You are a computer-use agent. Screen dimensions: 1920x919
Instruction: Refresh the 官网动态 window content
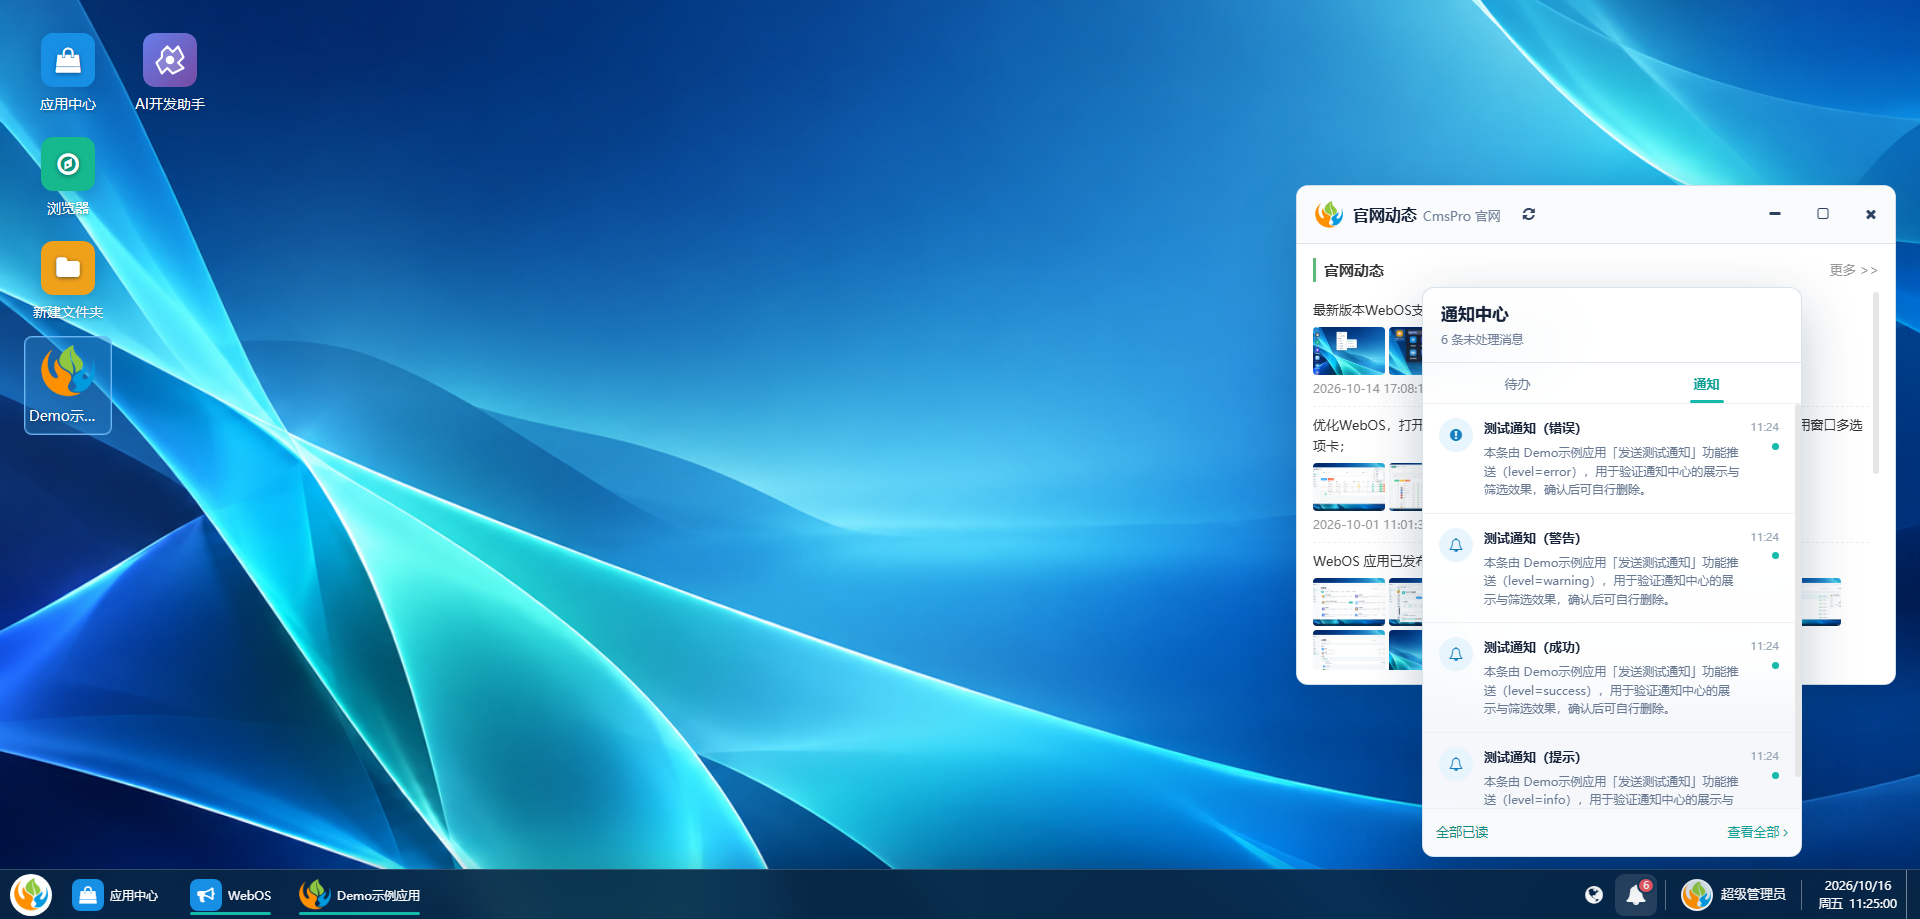click(1529, 214)
